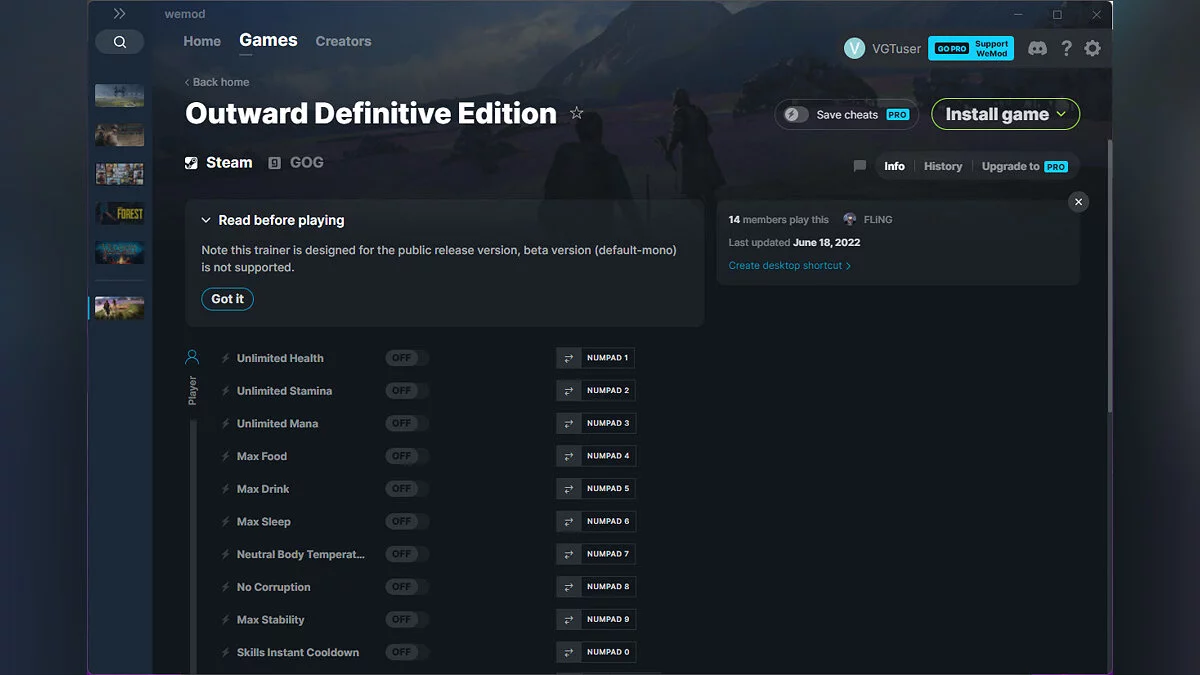Click the Got it button

click(x=227, y=298)
